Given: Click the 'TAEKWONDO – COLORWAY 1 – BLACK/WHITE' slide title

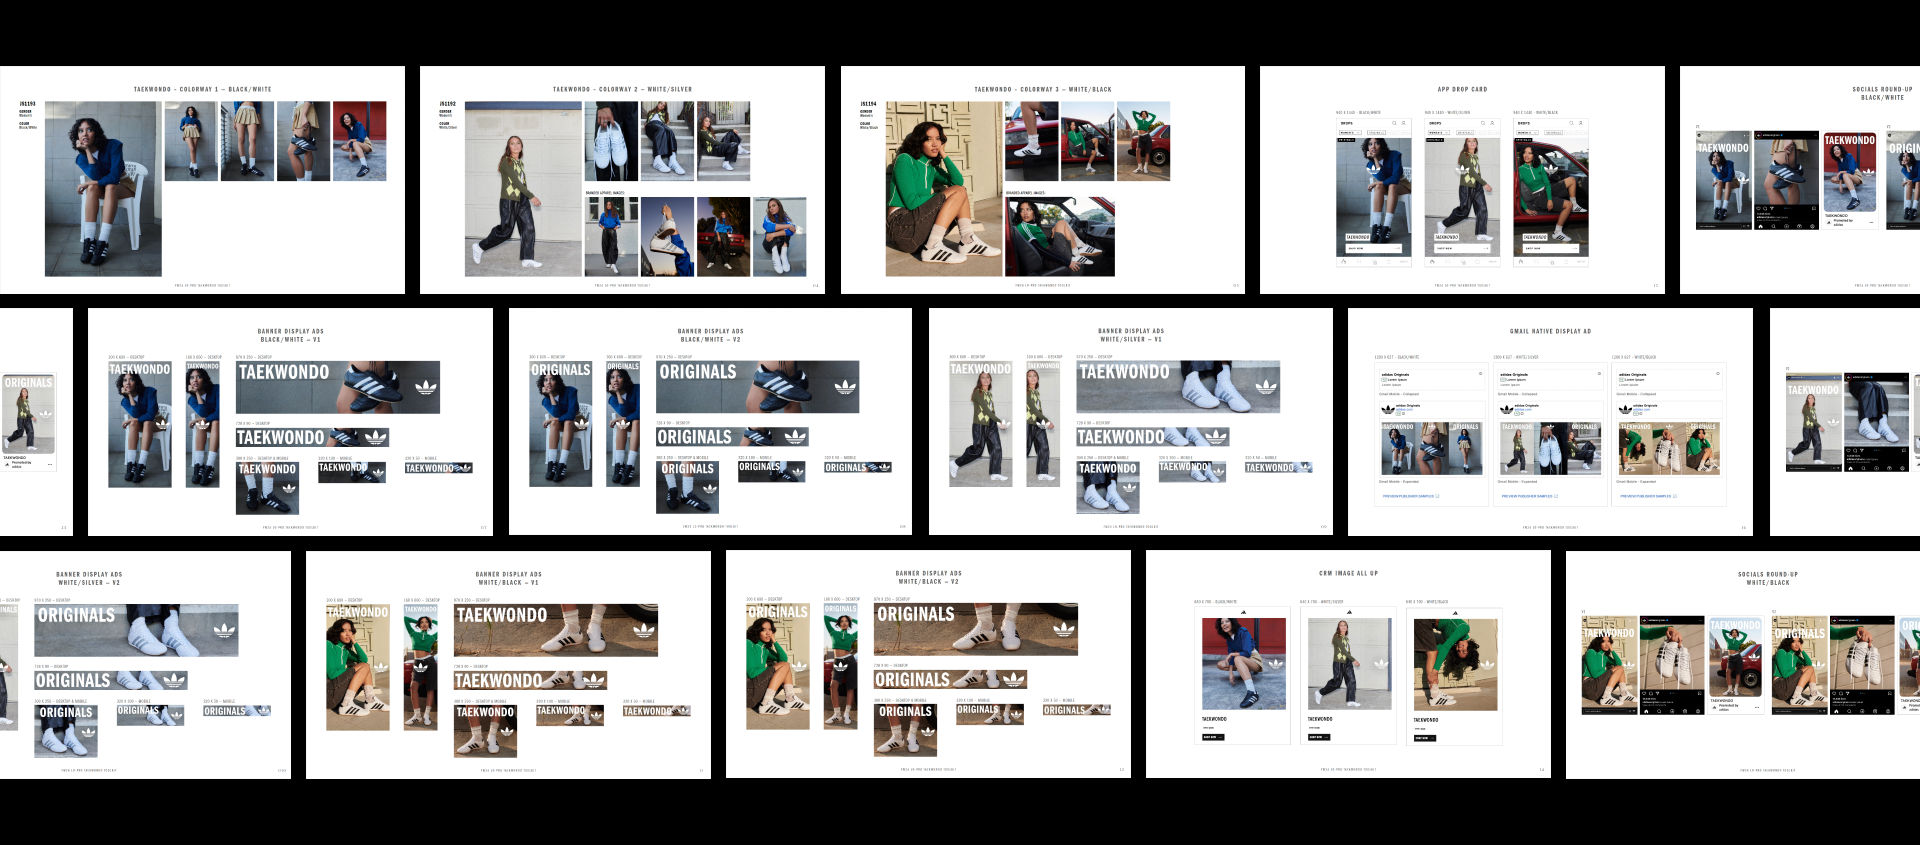Looking at the screenshot, I should [203, 90].
